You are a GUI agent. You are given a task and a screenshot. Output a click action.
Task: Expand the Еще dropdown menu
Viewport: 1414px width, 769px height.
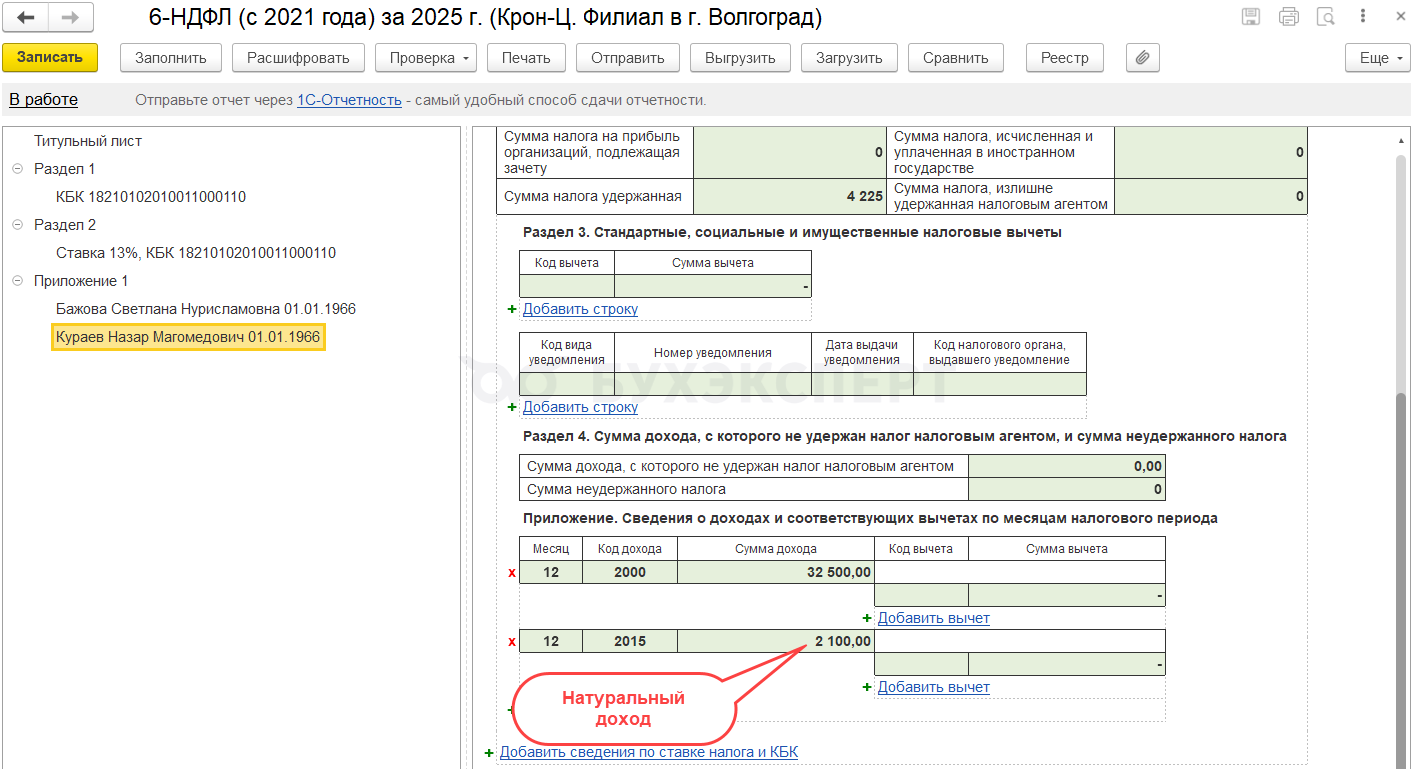coord(1379,58)
